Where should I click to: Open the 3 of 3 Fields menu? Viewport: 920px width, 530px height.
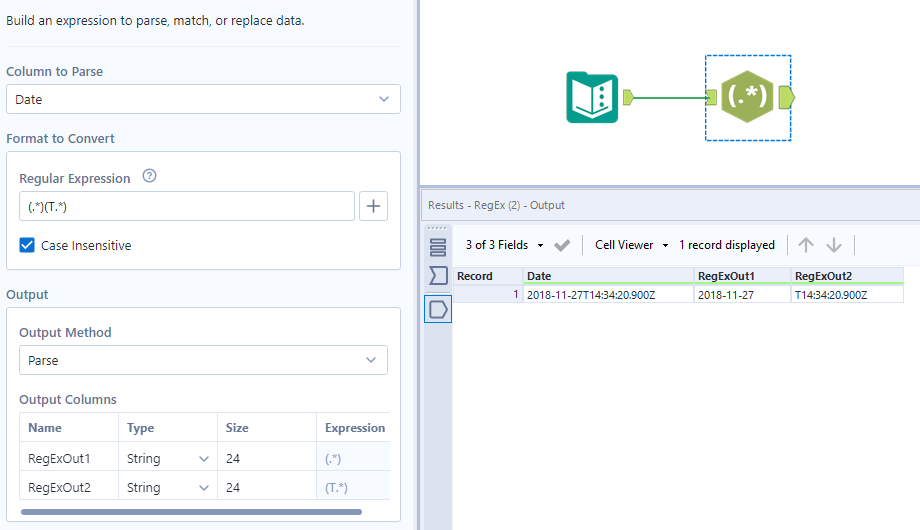(x=505, y=245)
